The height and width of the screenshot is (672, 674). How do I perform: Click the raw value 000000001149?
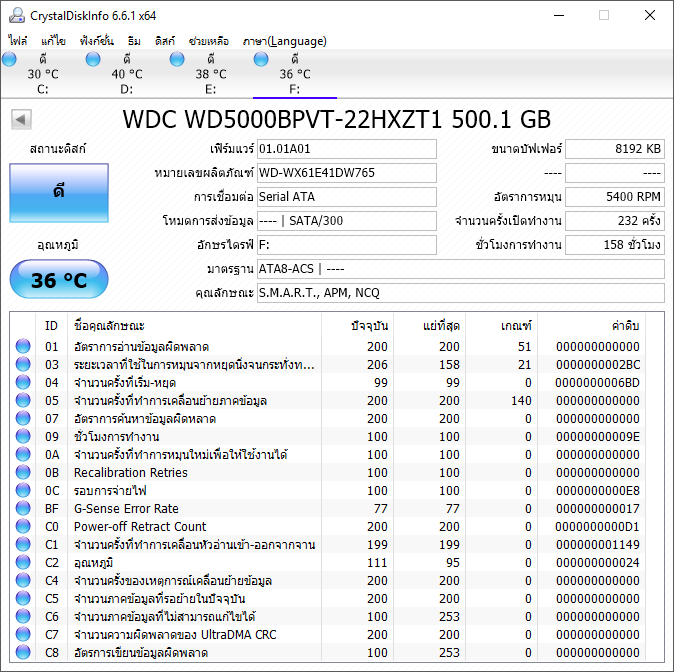pyautogui.click(x=597, y=545)
